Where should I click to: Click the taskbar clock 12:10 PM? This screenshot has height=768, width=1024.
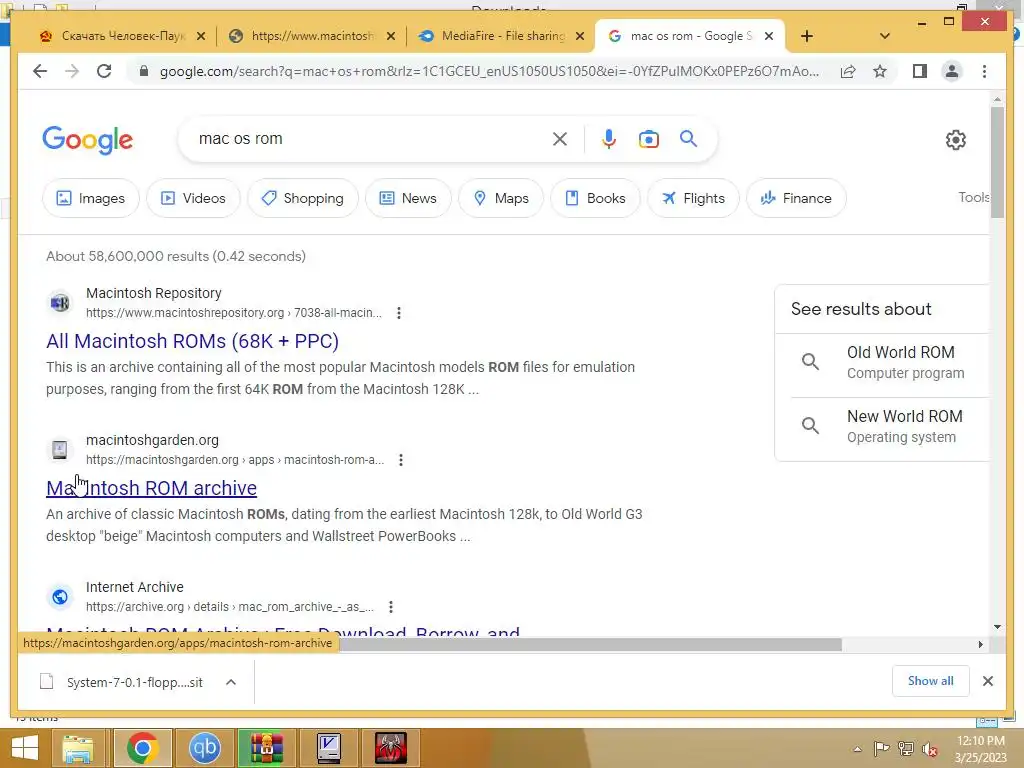pyautogui.click(x=980, y=748)
